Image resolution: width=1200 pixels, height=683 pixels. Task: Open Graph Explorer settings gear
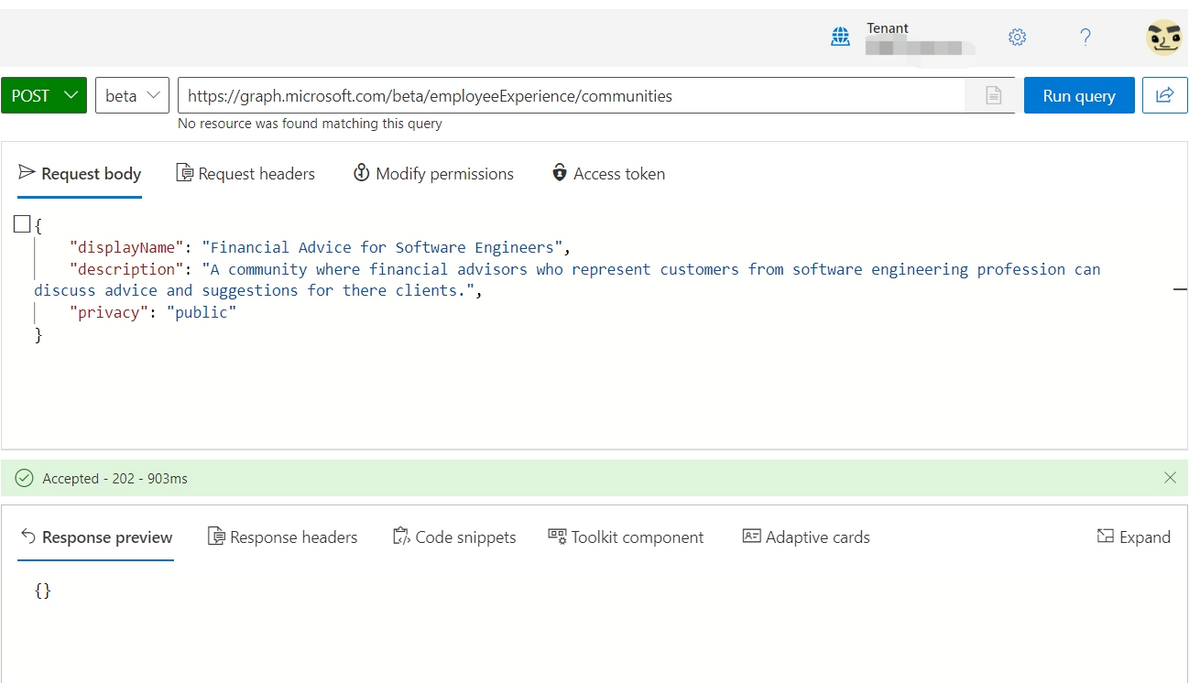tap(1017, 37)
